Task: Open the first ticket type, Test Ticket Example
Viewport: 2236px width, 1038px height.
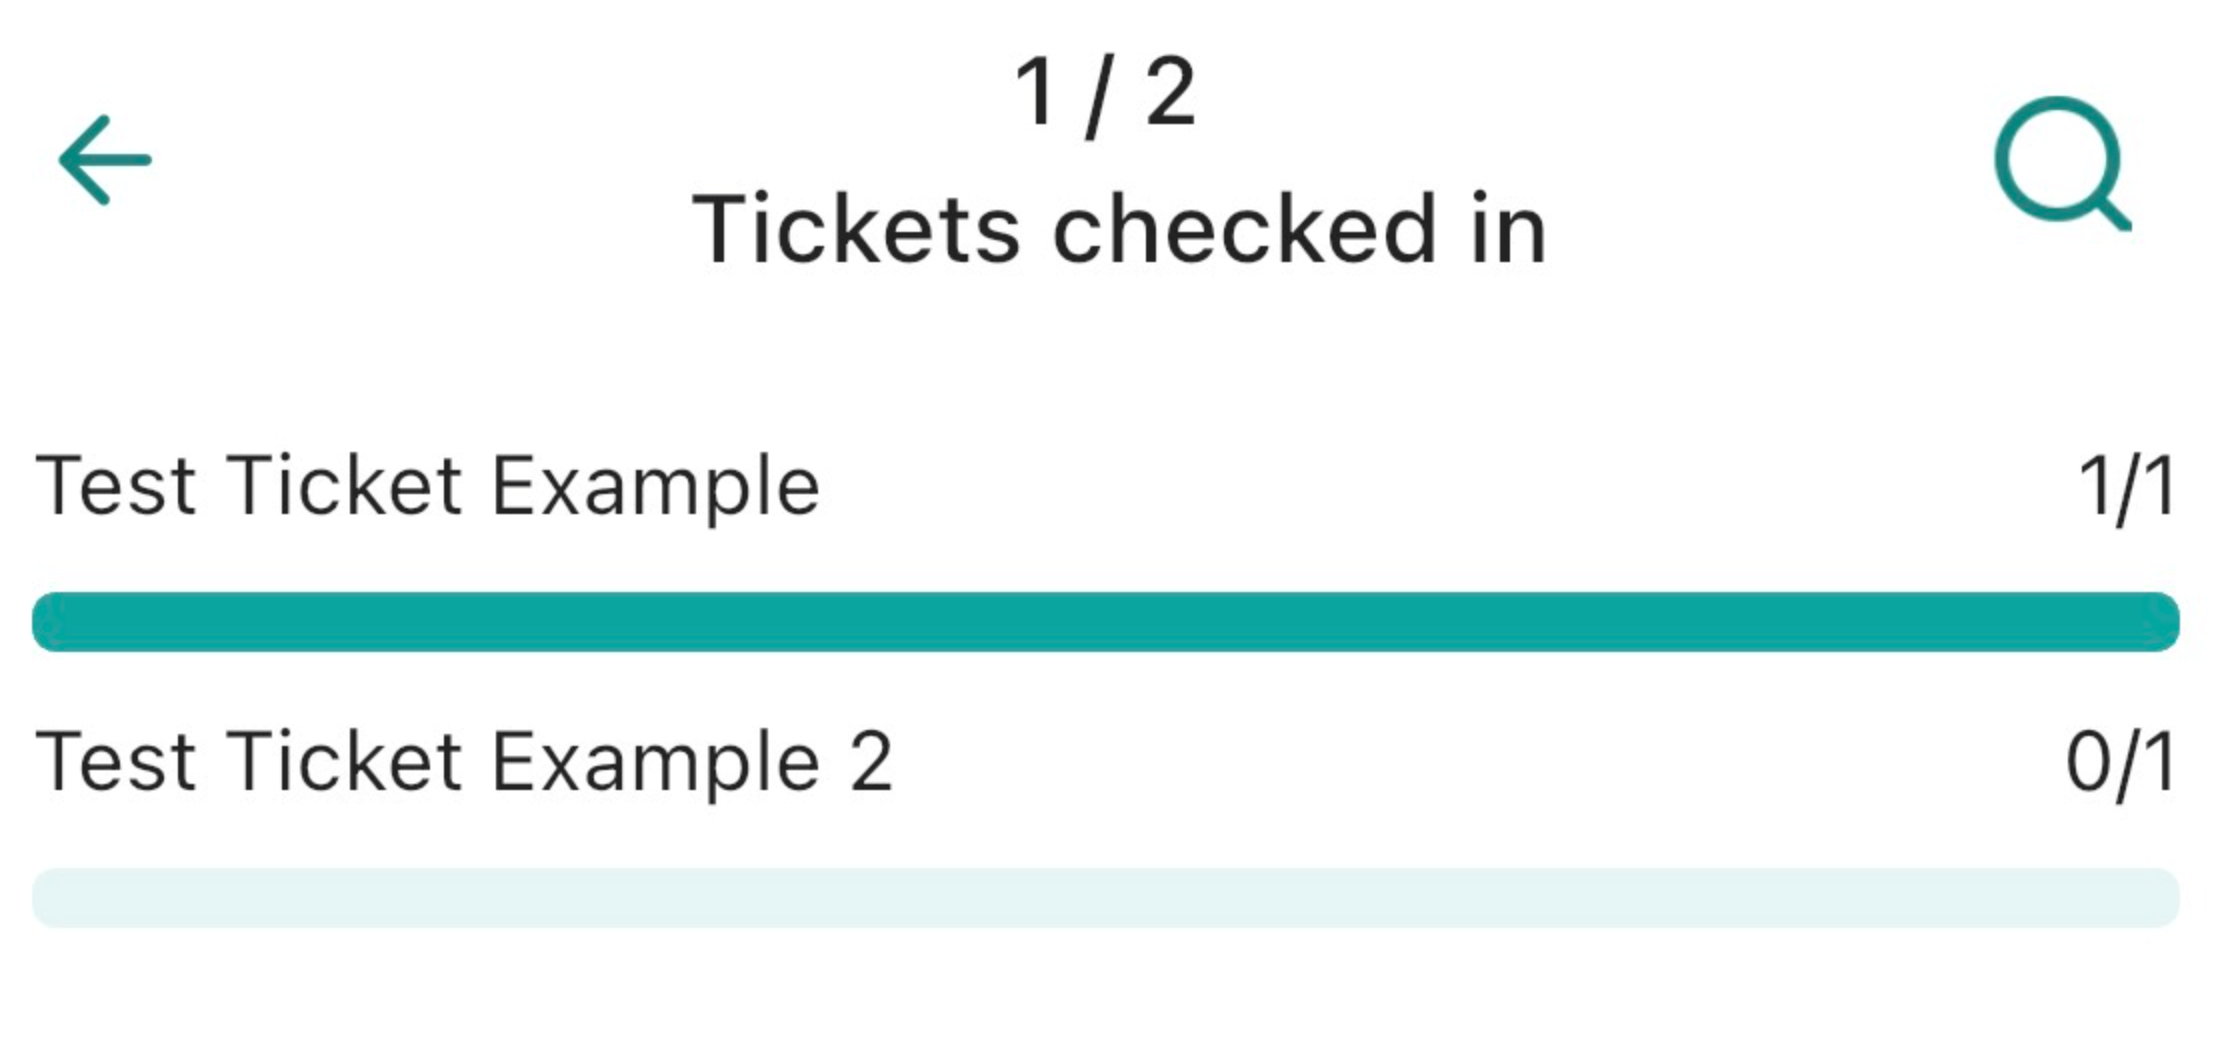Action: (x=428, y=487)
